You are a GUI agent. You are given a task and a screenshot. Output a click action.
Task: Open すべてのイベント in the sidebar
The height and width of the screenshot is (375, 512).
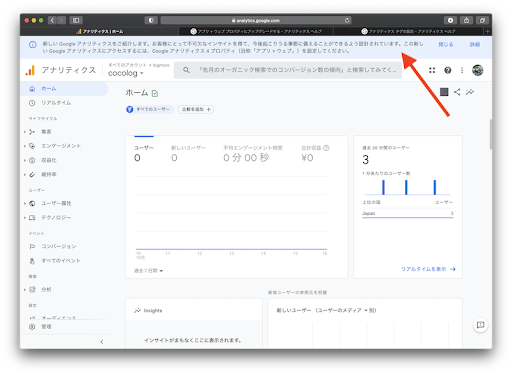[x=61, y=261]
